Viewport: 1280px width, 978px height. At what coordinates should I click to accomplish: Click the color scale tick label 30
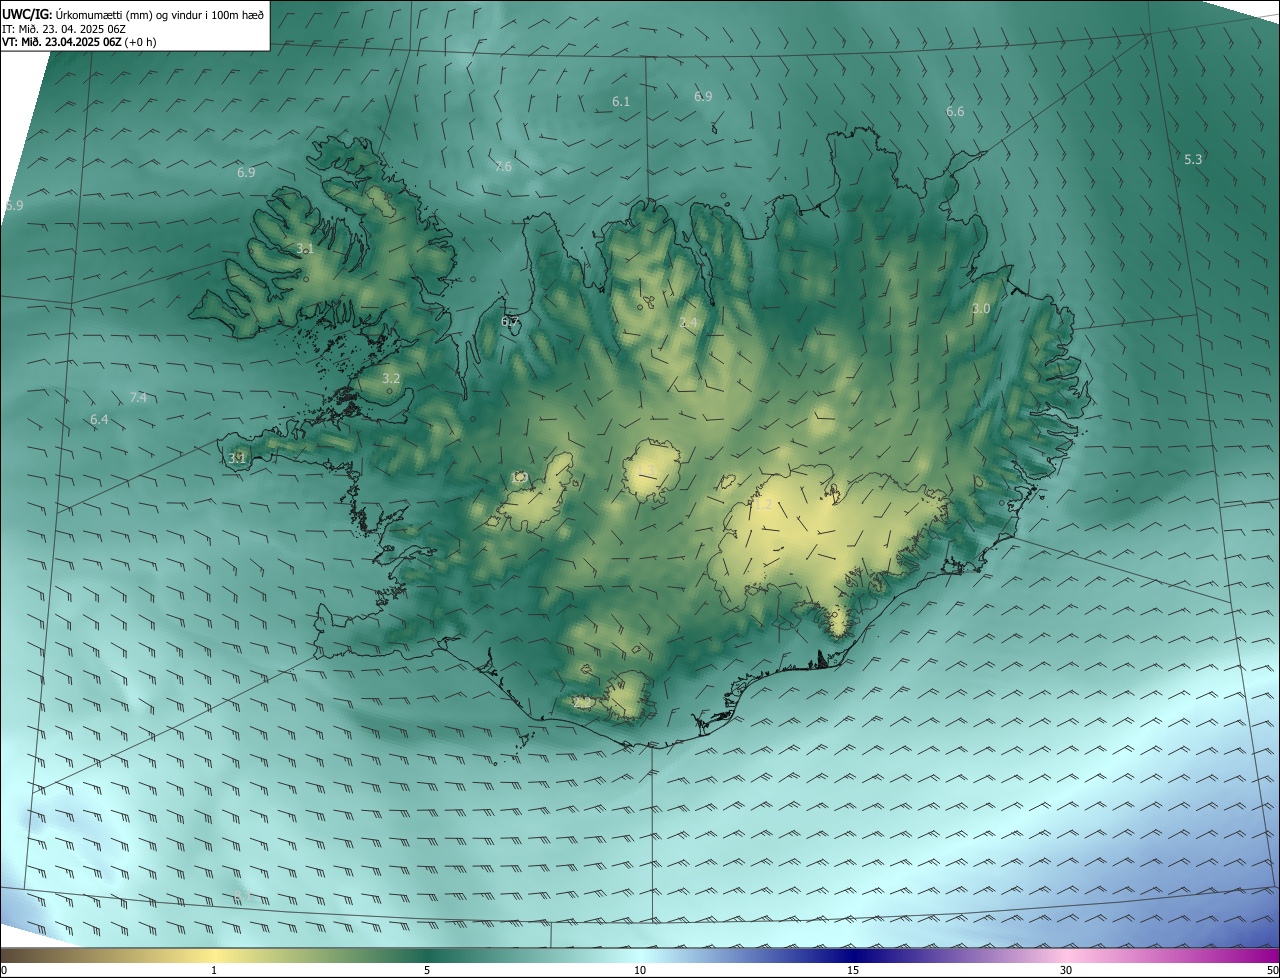[1066, 971]
